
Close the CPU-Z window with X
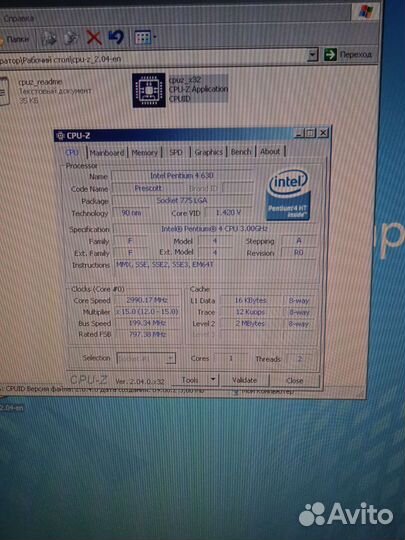coord(323,133)
